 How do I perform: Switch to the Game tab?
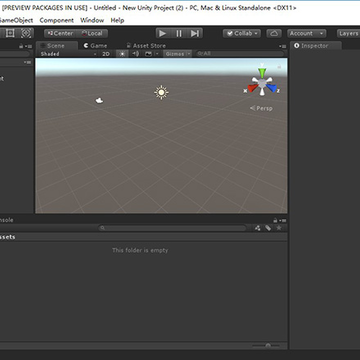[95, 46]
